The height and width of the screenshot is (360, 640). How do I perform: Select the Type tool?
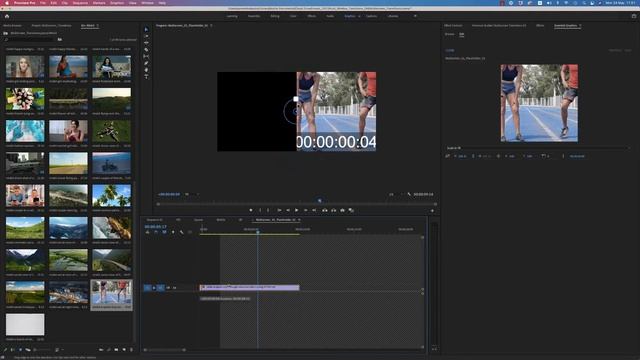coord(147,76)
